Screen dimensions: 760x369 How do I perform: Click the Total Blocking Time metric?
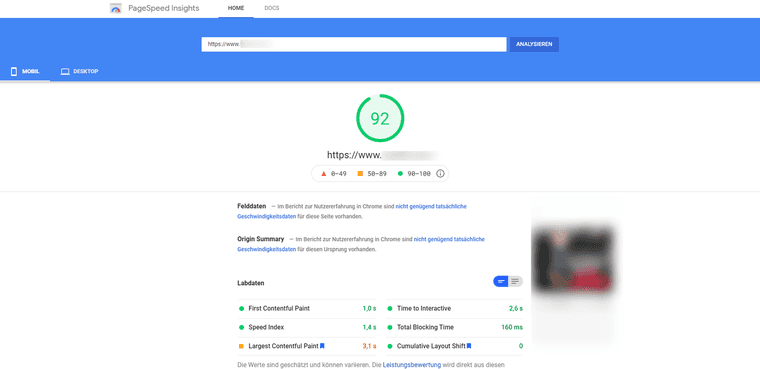click(x=455, y=327)
